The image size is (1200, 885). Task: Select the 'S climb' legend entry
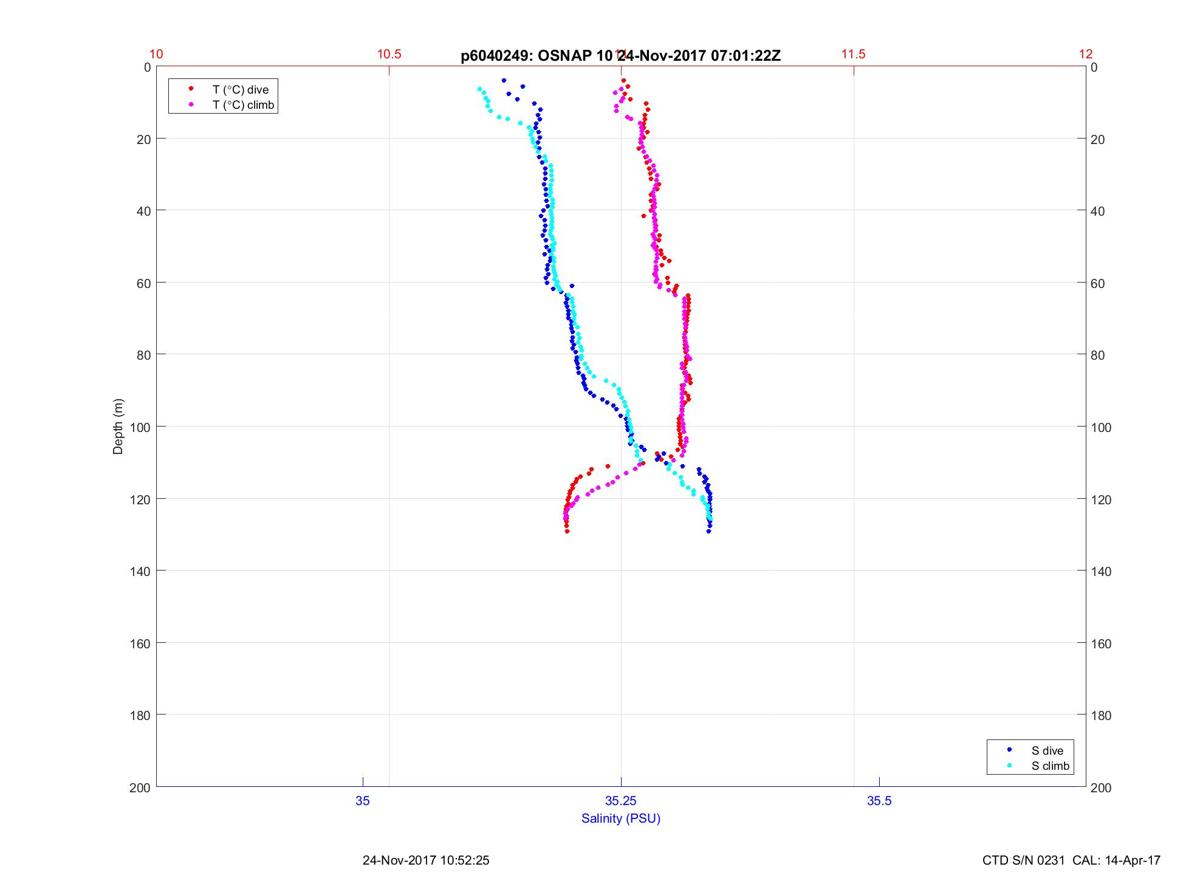pos(1050,766)
